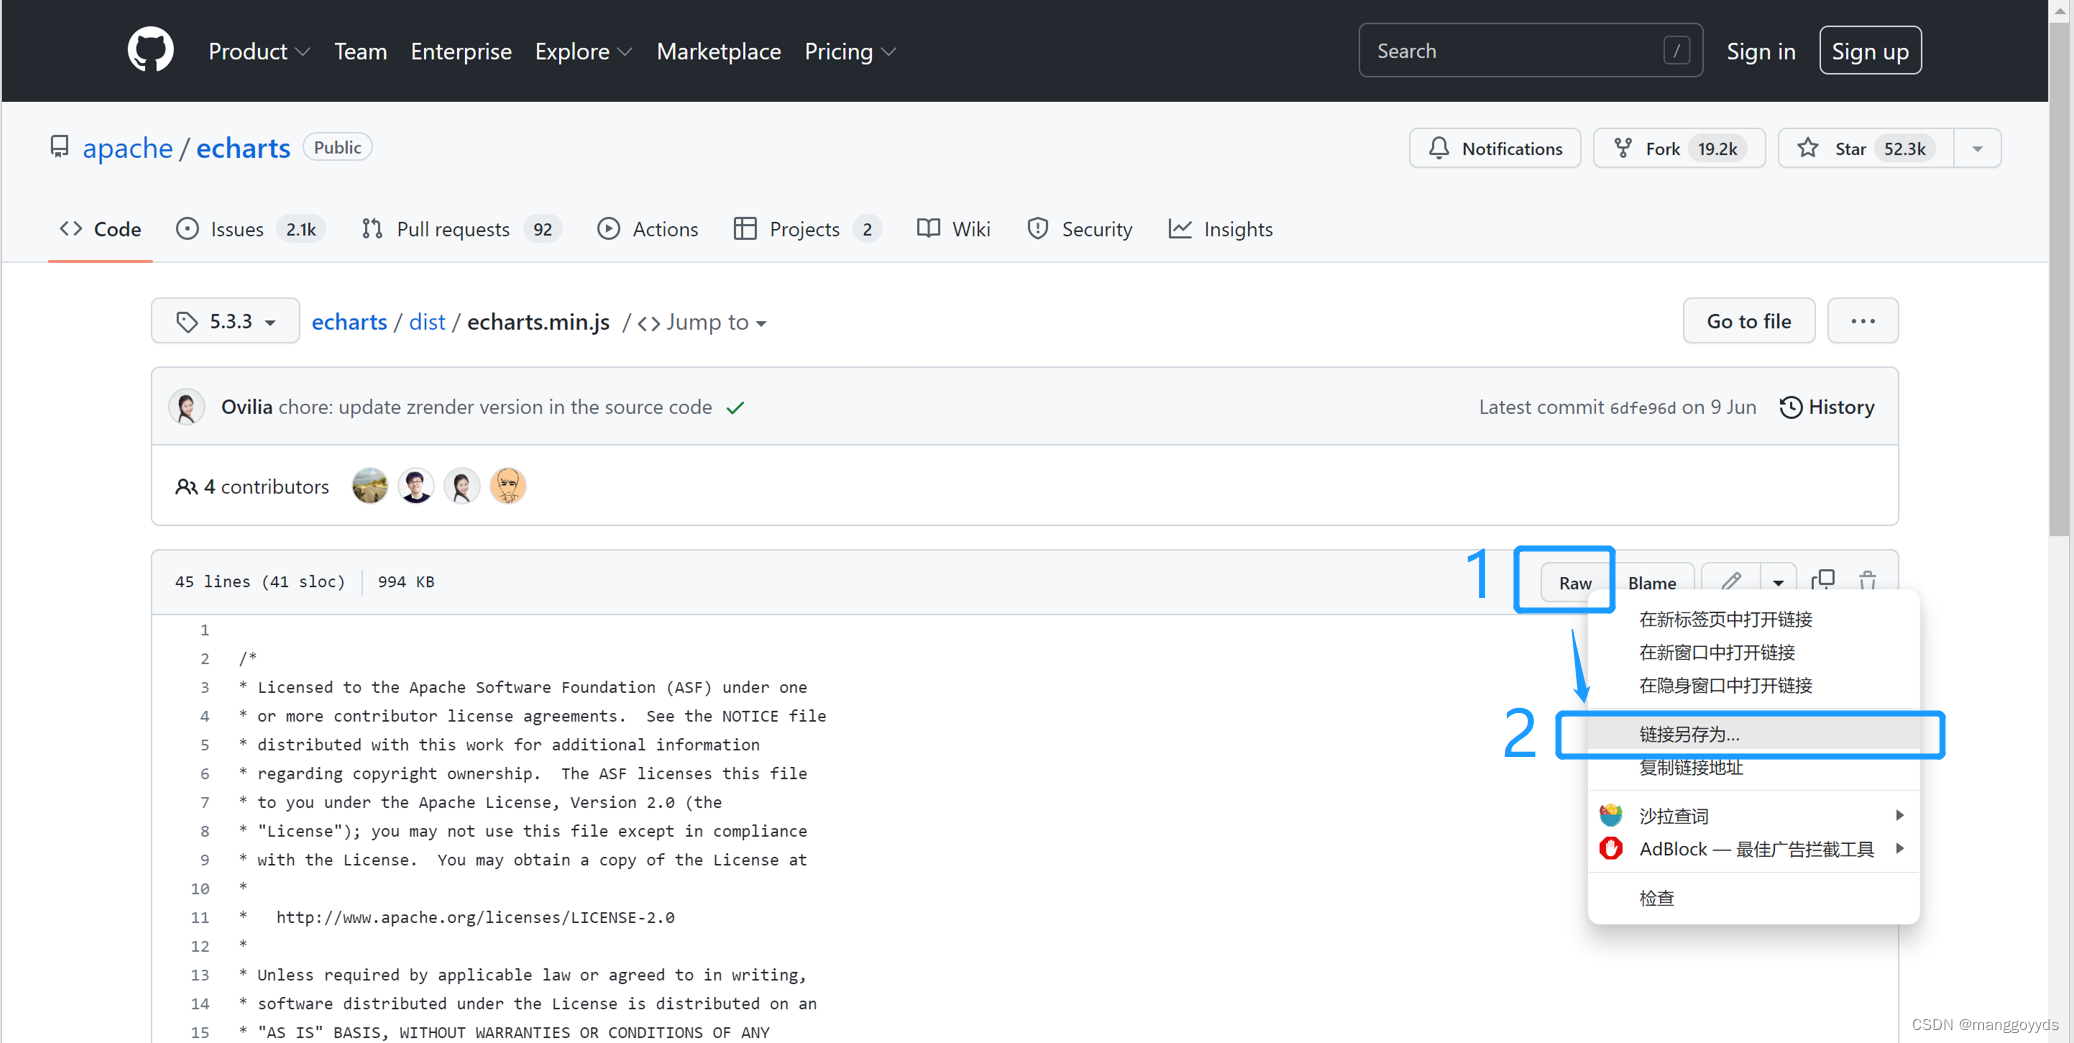The width and height of the screenshot is (2074, 1043).
Task: Click the 4 contributors link
Action: (x=252, y=487)
